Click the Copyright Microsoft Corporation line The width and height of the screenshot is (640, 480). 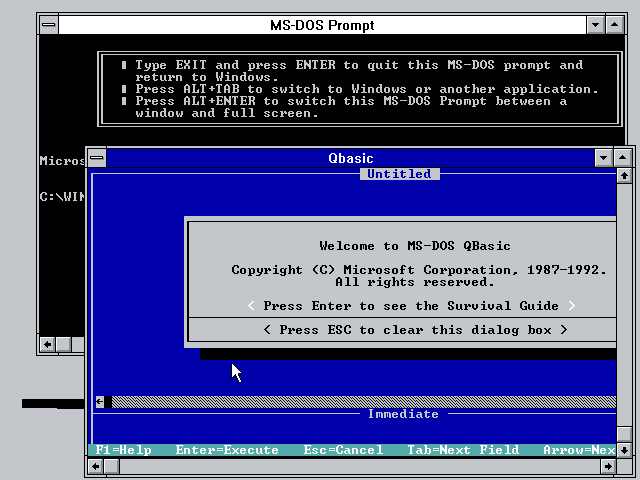coord(419,270)
